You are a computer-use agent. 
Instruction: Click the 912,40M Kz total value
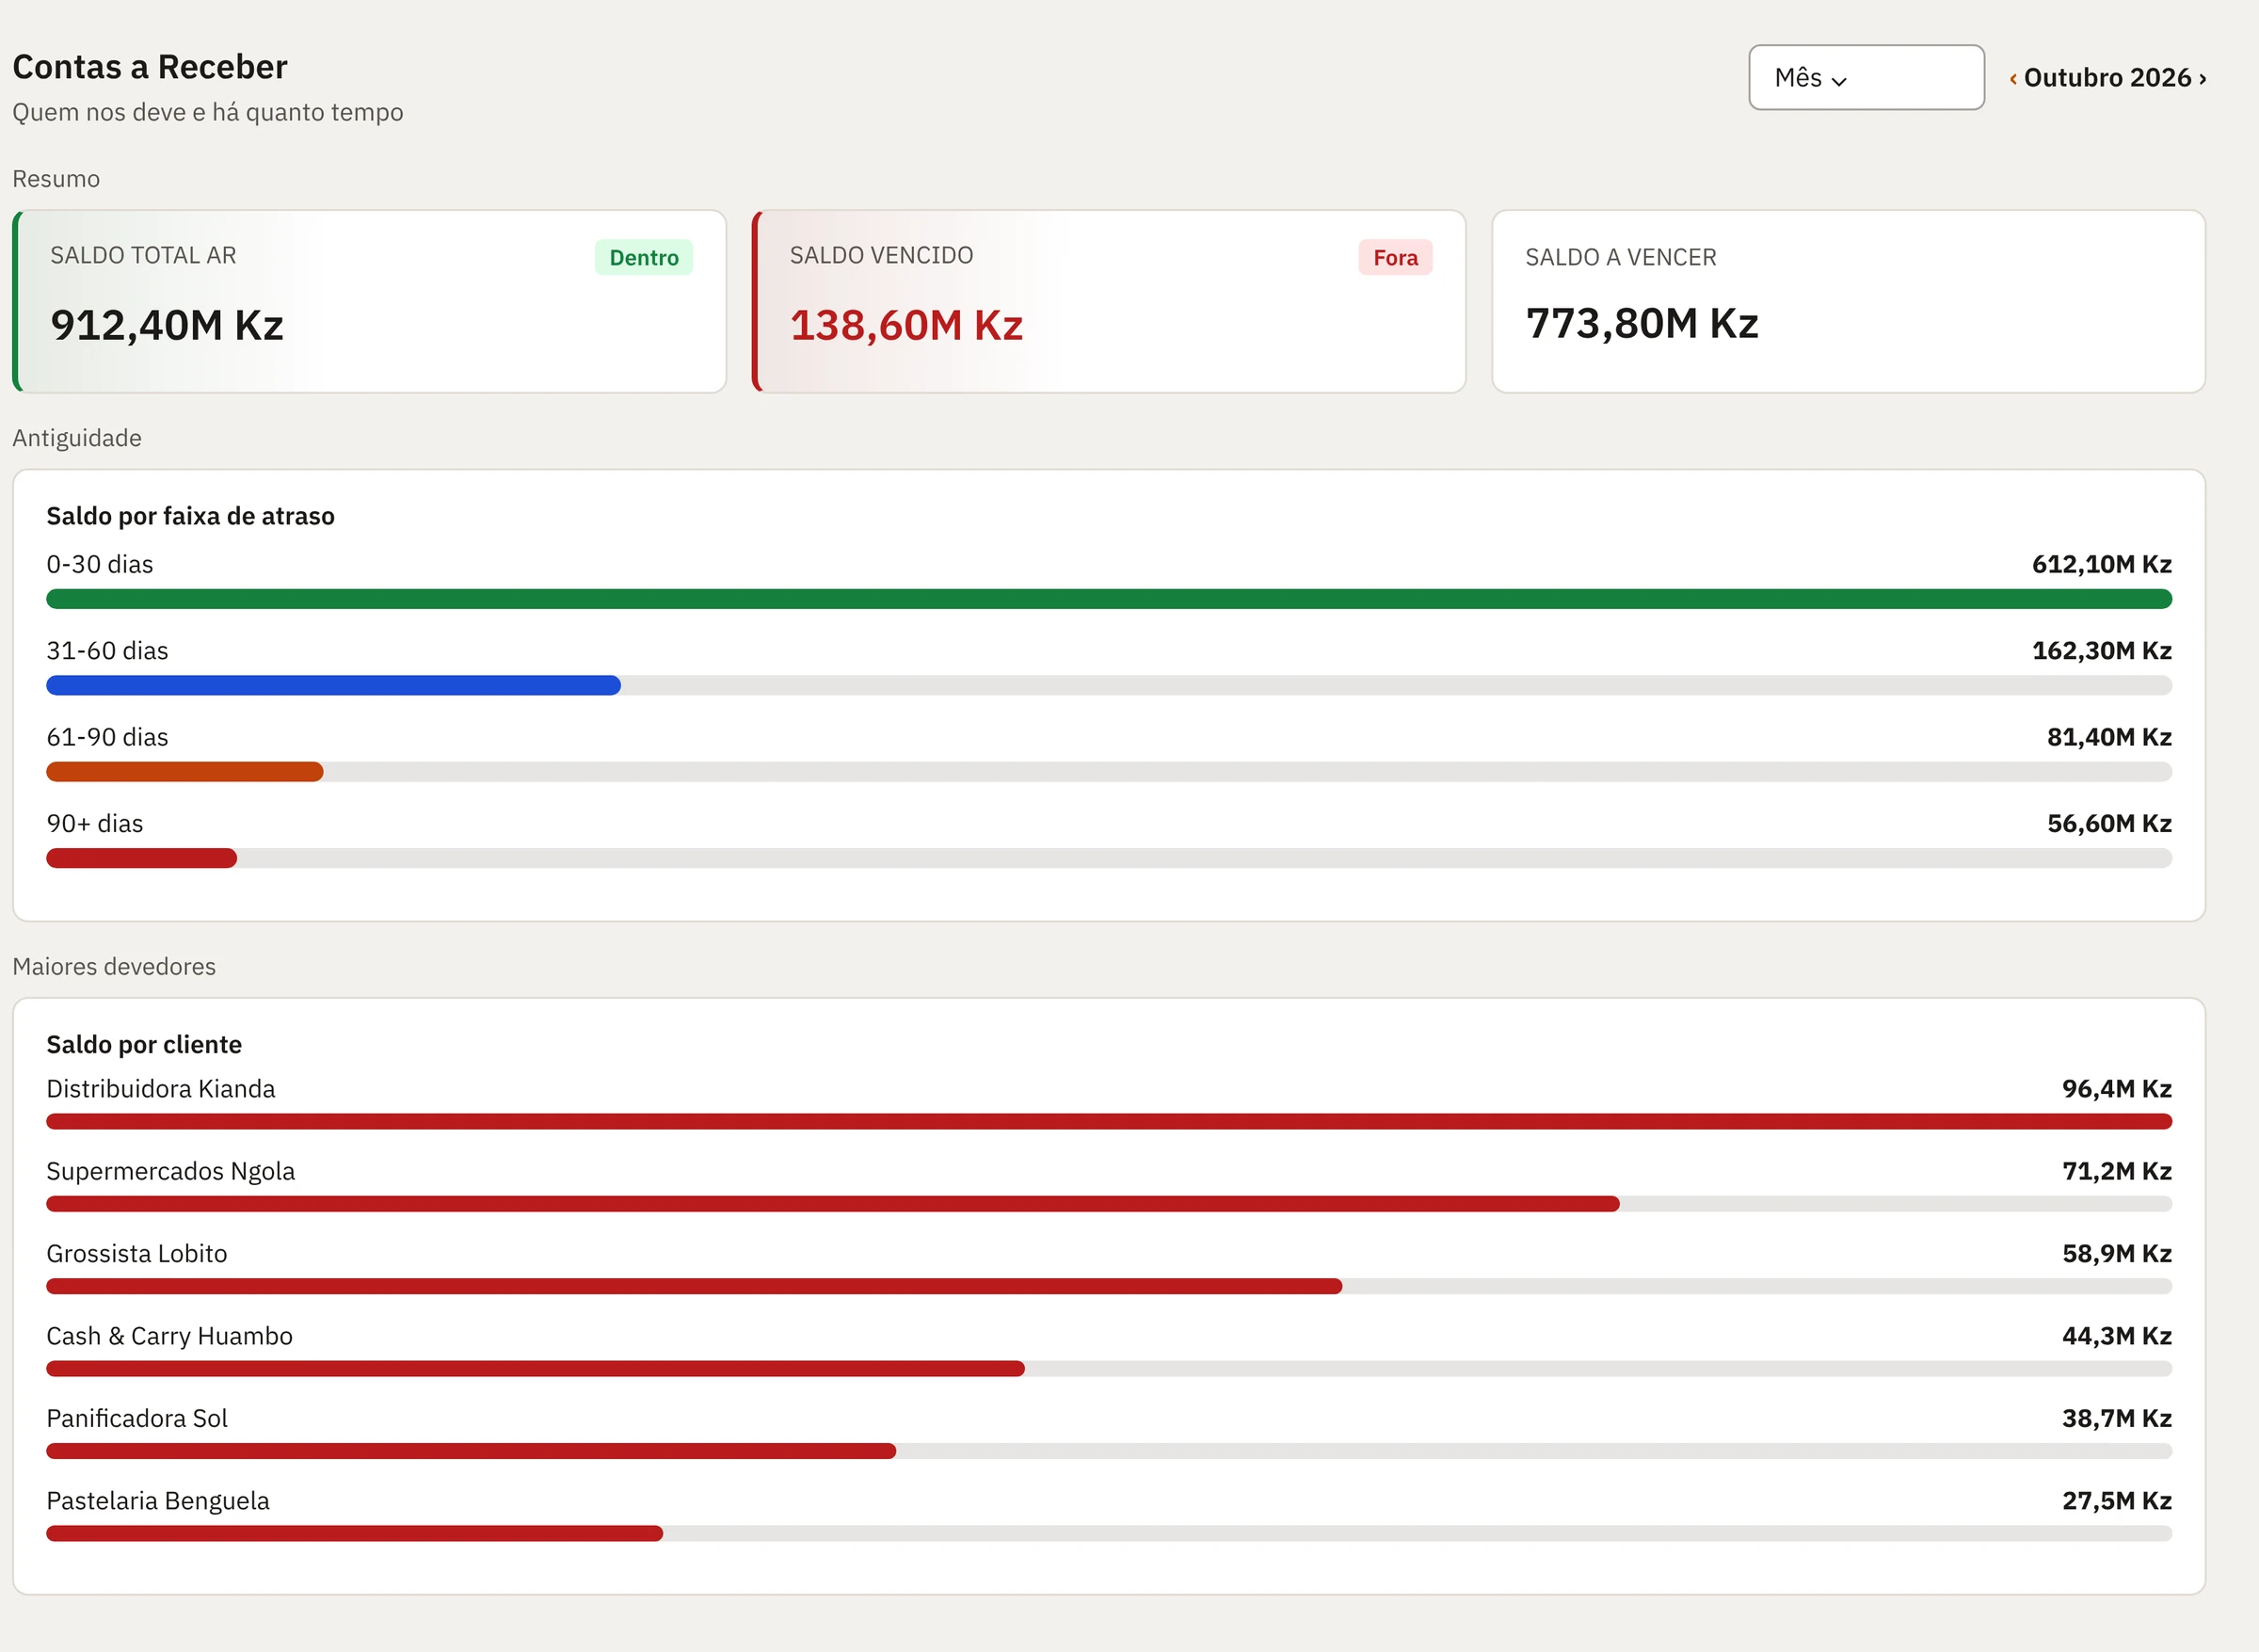pos(167,325)
